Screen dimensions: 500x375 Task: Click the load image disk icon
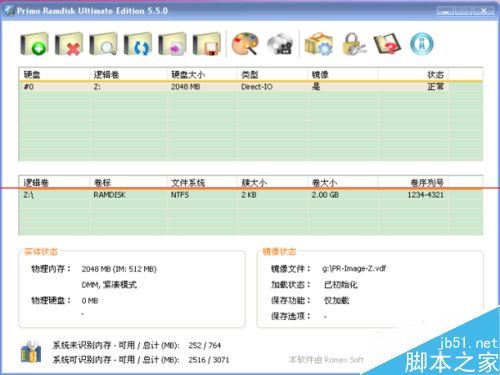(172, 44)
